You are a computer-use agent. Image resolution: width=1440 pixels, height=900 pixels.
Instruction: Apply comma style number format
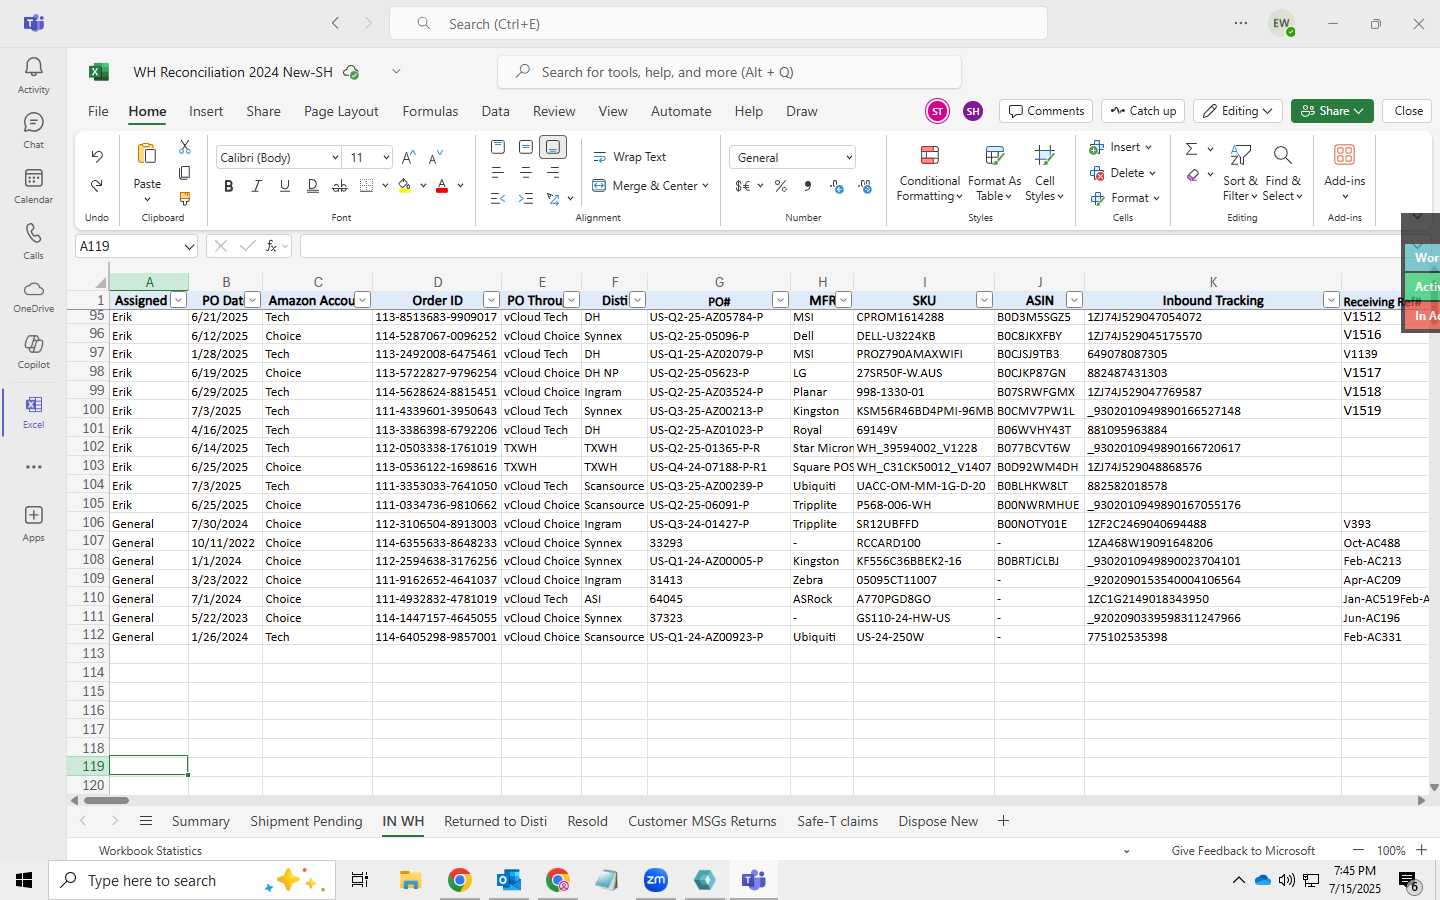pos(808,186)
